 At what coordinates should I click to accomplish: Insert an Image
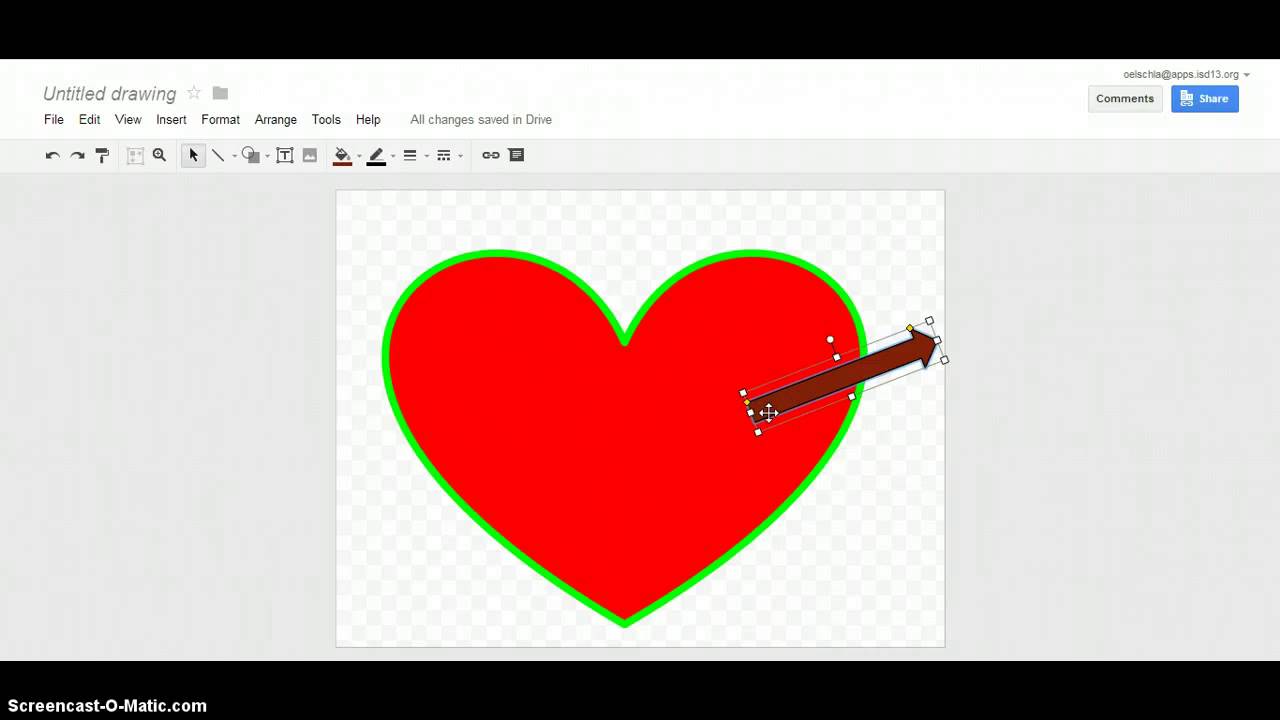(x=309, y=155)
